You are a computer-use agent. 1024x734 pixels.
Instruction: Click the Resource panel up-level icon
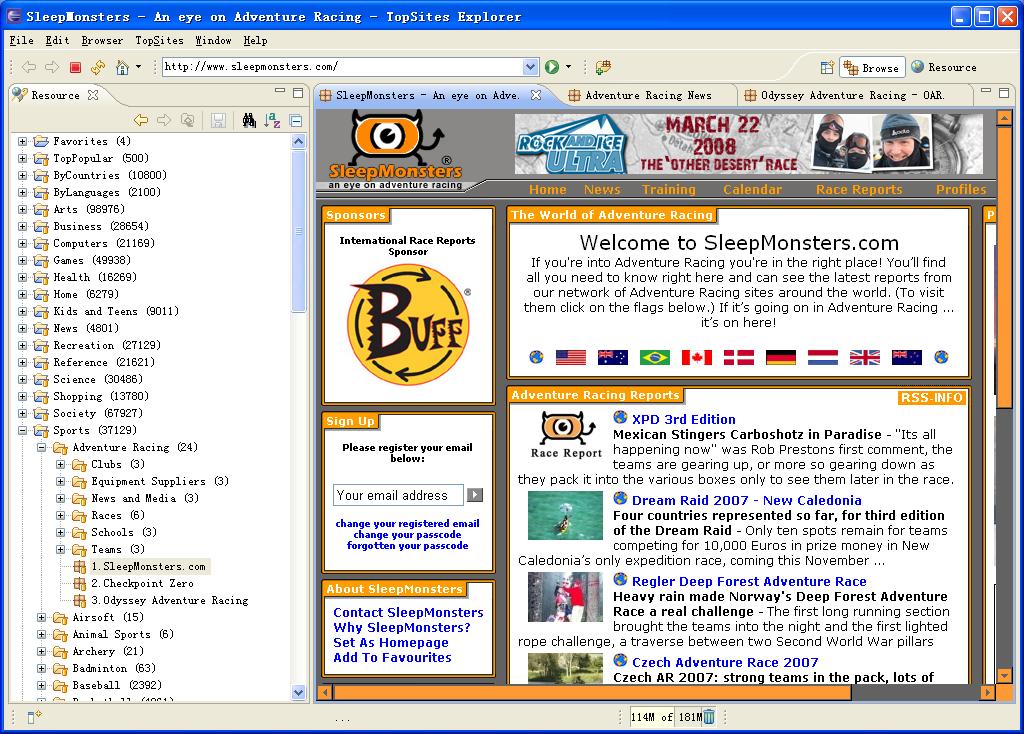(187, 120)
